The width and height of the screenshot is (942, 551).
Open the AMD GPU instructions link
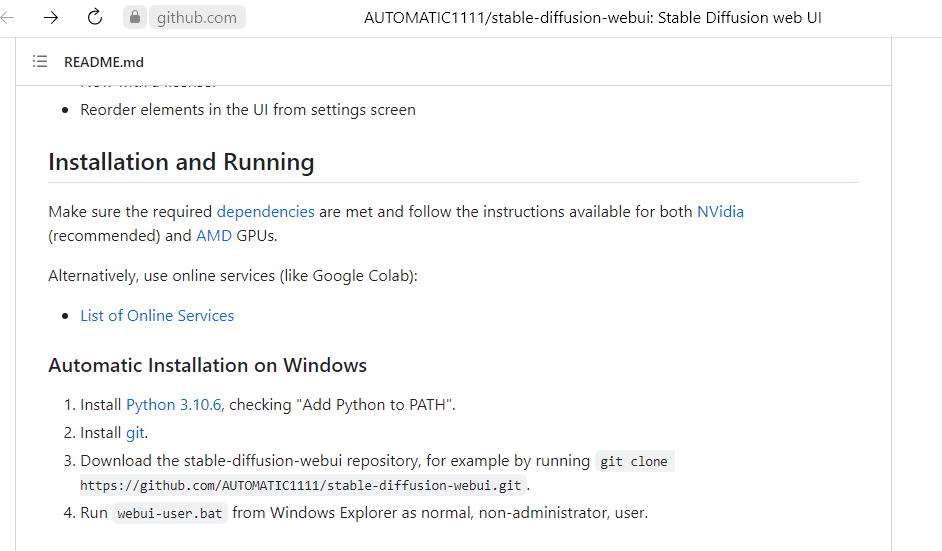point(214,236)
